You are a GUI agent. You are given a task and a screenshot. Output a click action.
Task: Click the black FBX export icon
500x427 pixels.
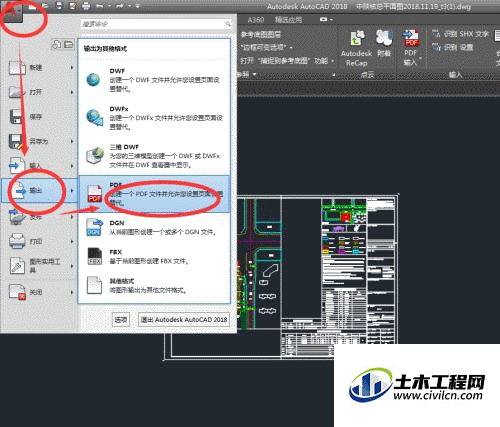click(95, 256)
